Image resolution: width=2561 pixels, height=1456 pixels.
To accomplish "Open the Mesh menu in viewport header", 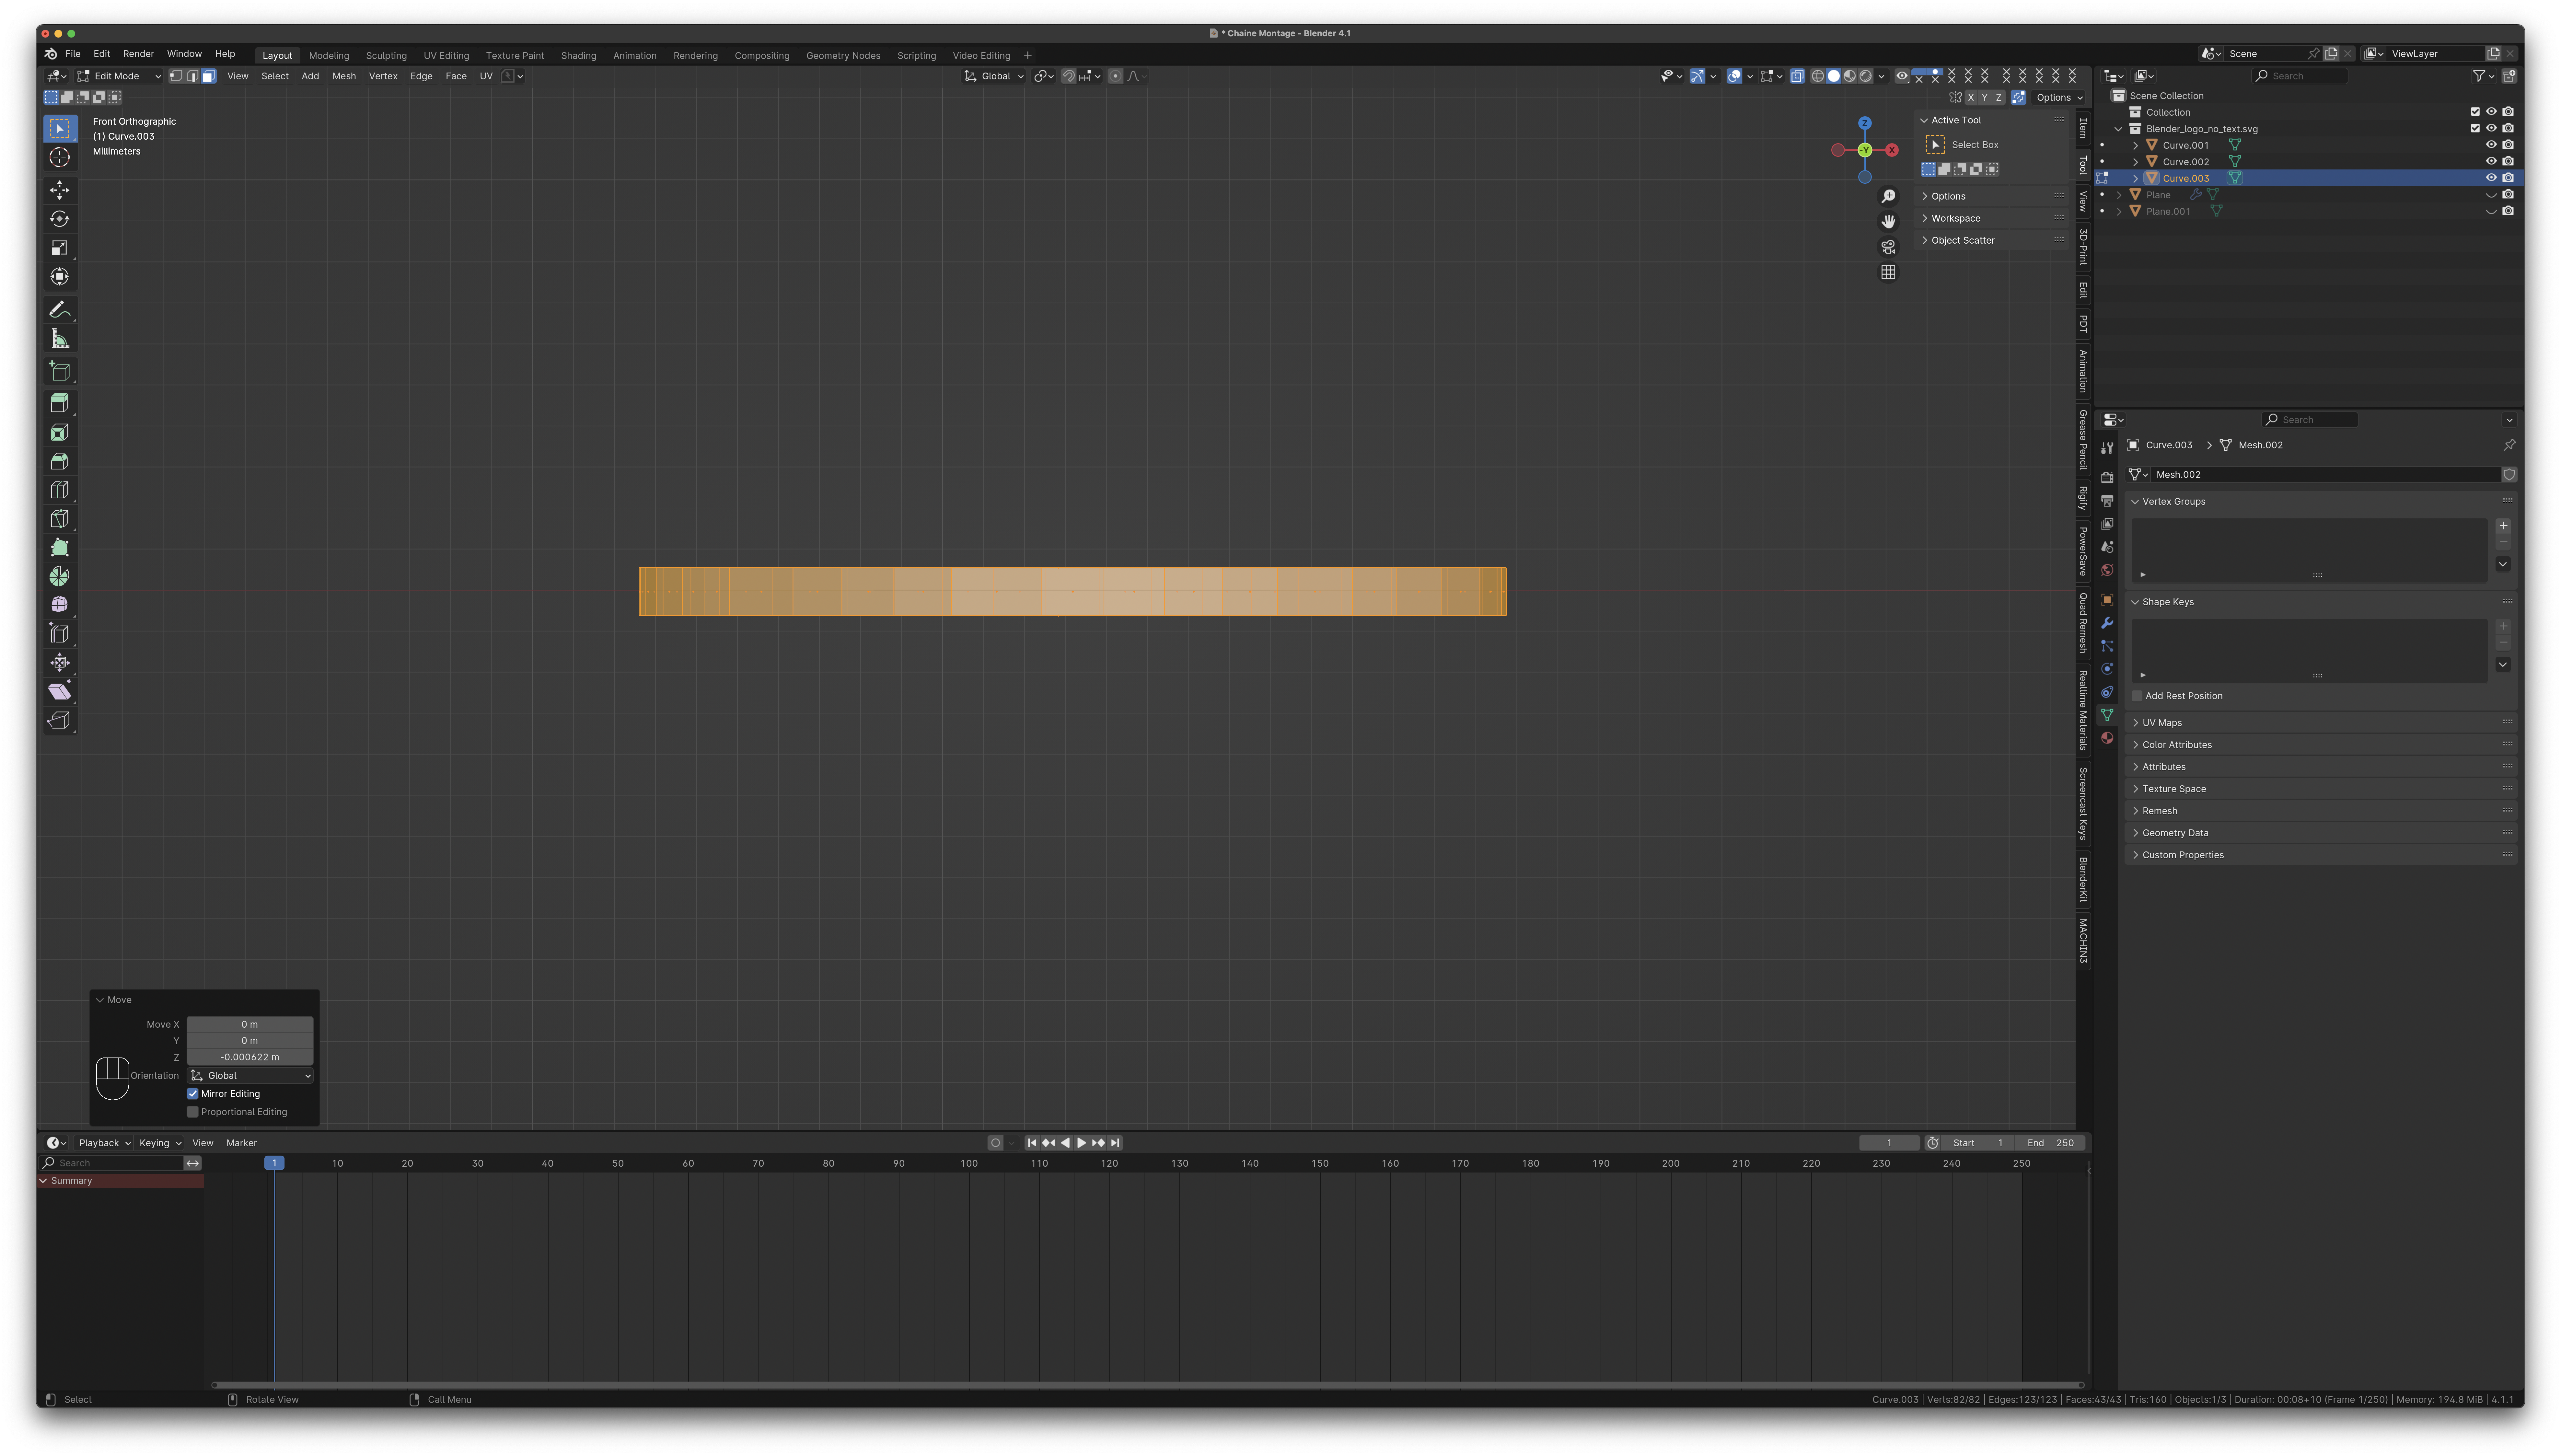I will (x=344, y=76).
